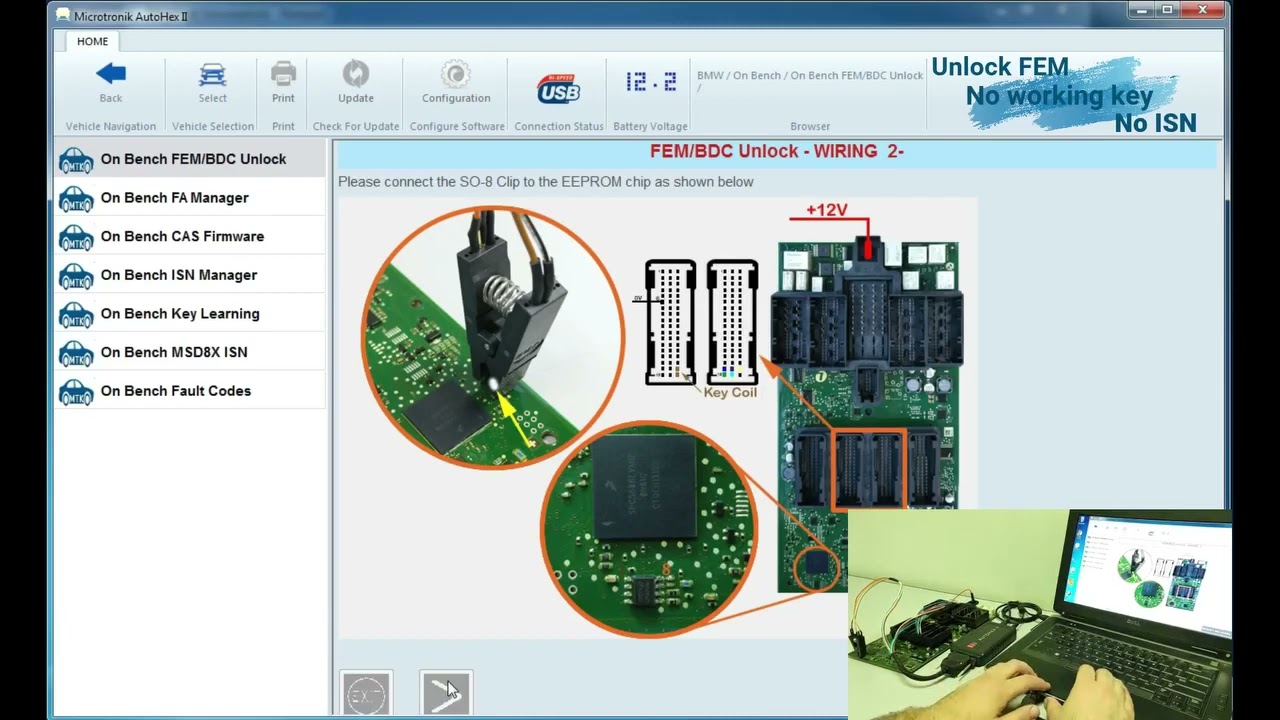1280x720 pixels.
Task: Click the EXIT button below the diagram
Action: pyautogui.click(x=366, y=694)
